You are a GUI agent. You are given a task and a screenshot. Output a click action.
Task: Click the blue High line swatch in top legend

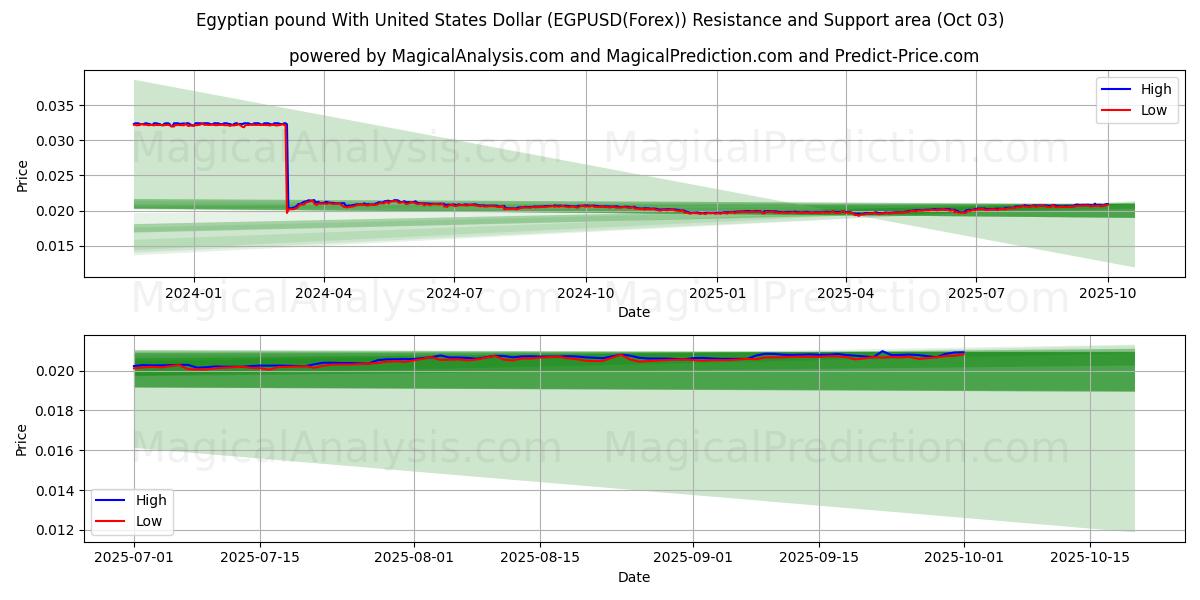[1116, 90]
